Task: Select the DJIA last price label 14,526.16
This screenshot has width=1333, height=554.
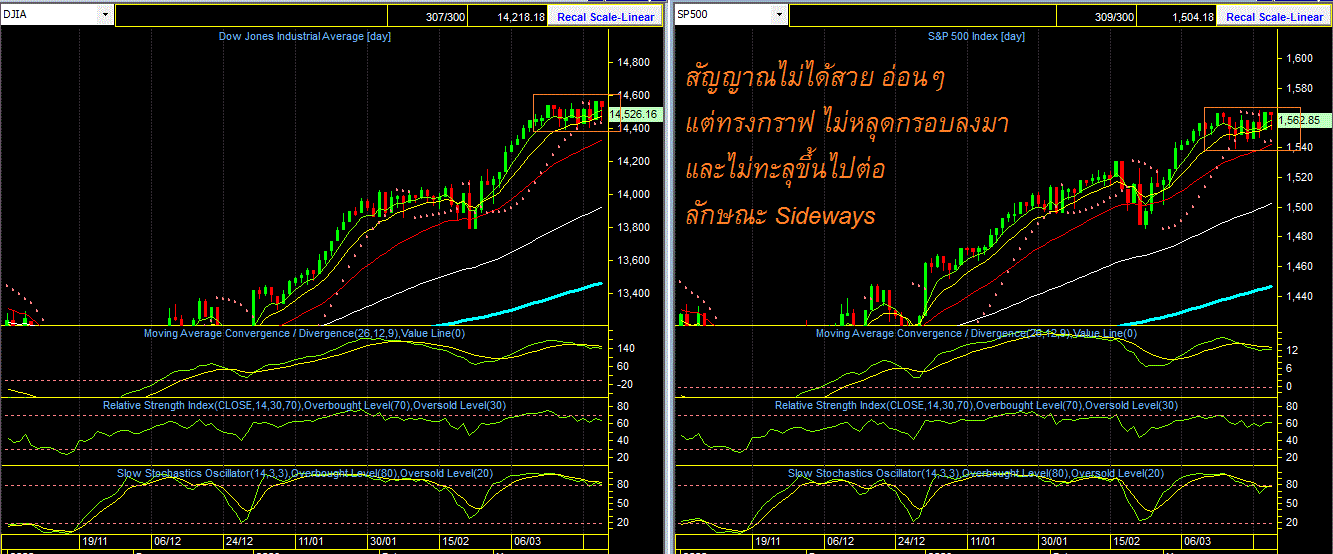Action: [633, 114]
